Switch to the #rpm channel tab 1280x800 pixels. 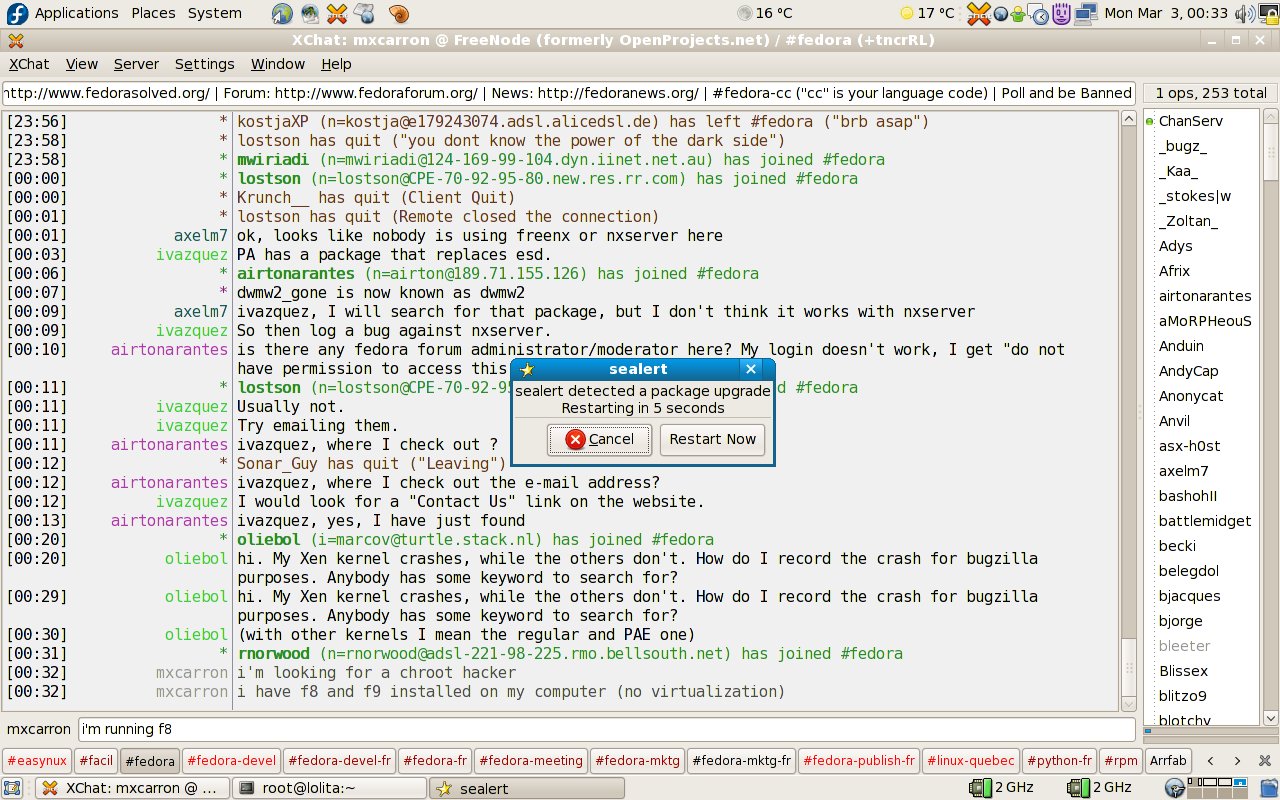click(x=1120, y=761)
